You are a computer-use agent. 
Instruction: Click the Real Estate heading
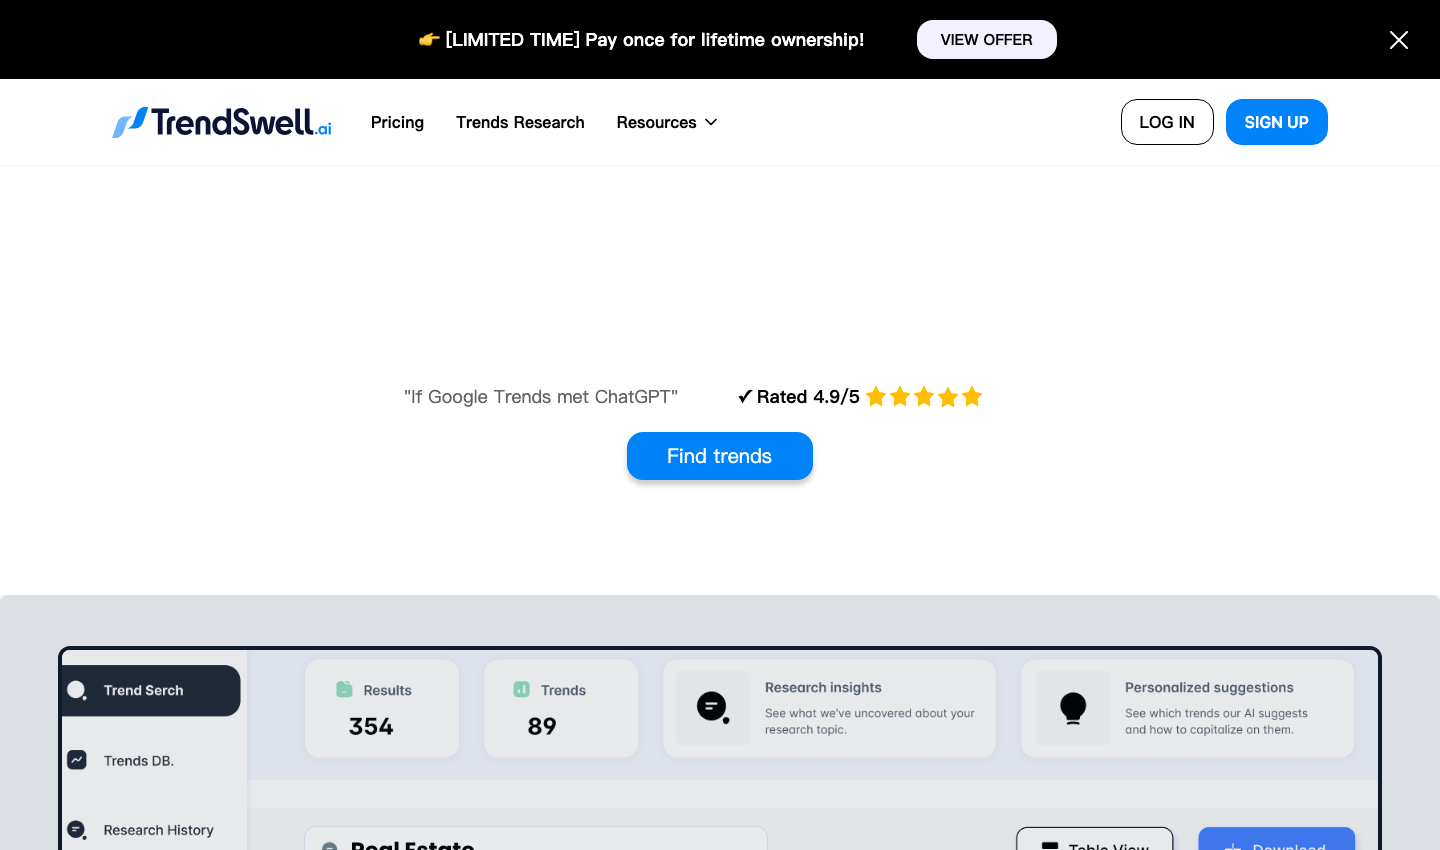coord(412,844)
